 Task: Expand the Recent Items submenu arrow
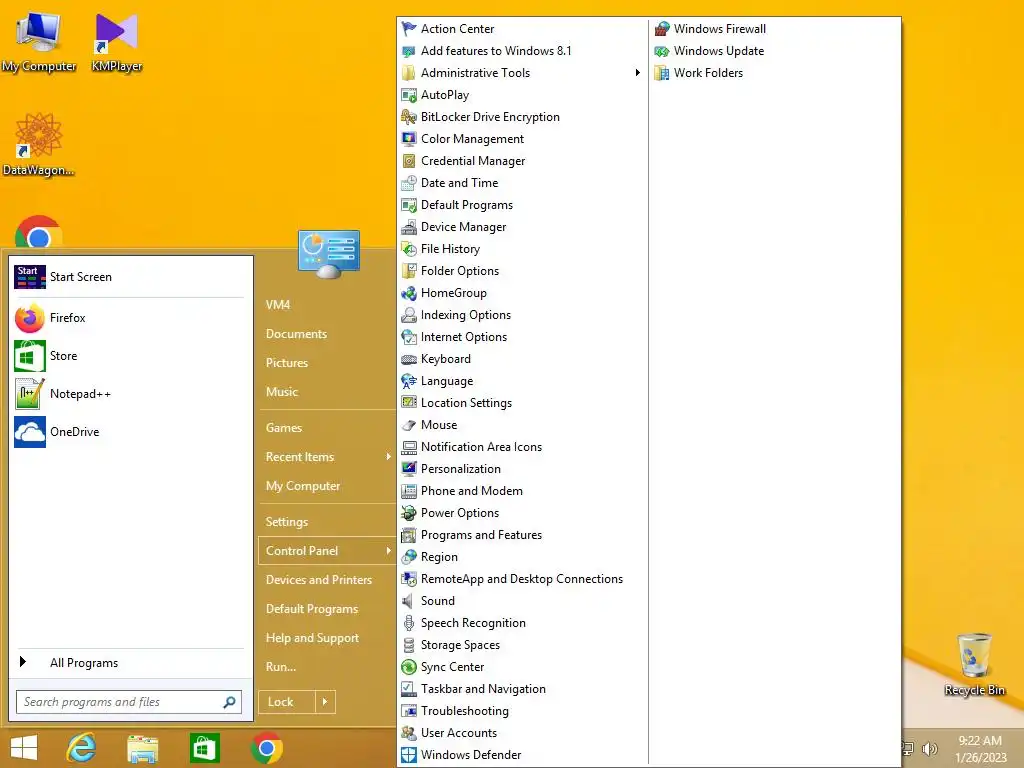click(389, 456)
